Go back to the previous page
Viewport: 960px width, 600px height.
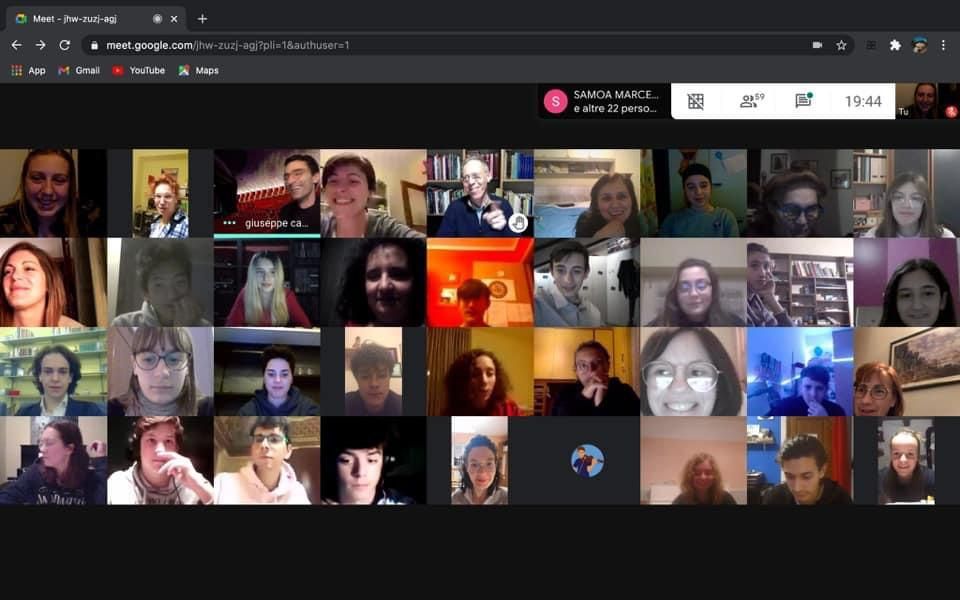coord(16,45)
